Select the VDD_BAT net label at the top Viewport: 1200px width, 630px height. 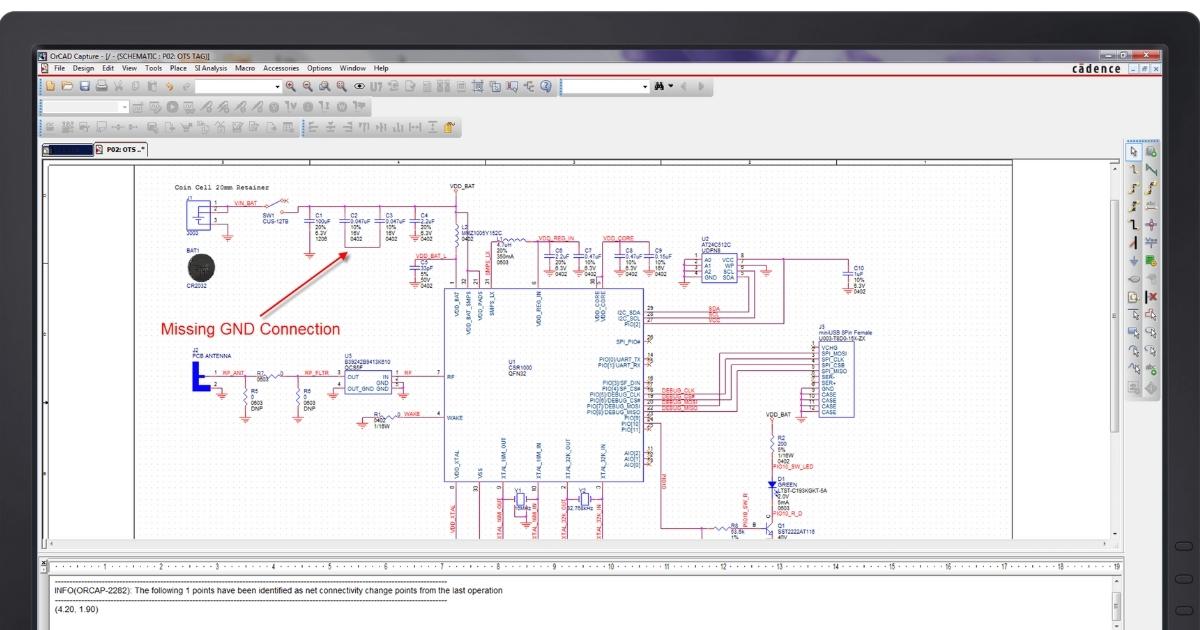point(464,186)
